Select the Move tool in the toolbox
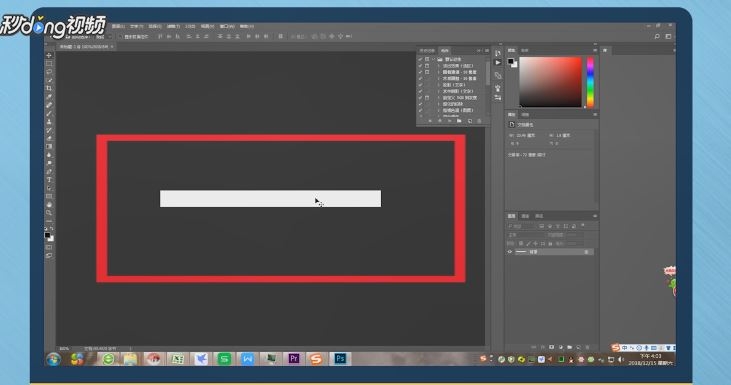Screen dimensions: 731x385 pos(49,55)
